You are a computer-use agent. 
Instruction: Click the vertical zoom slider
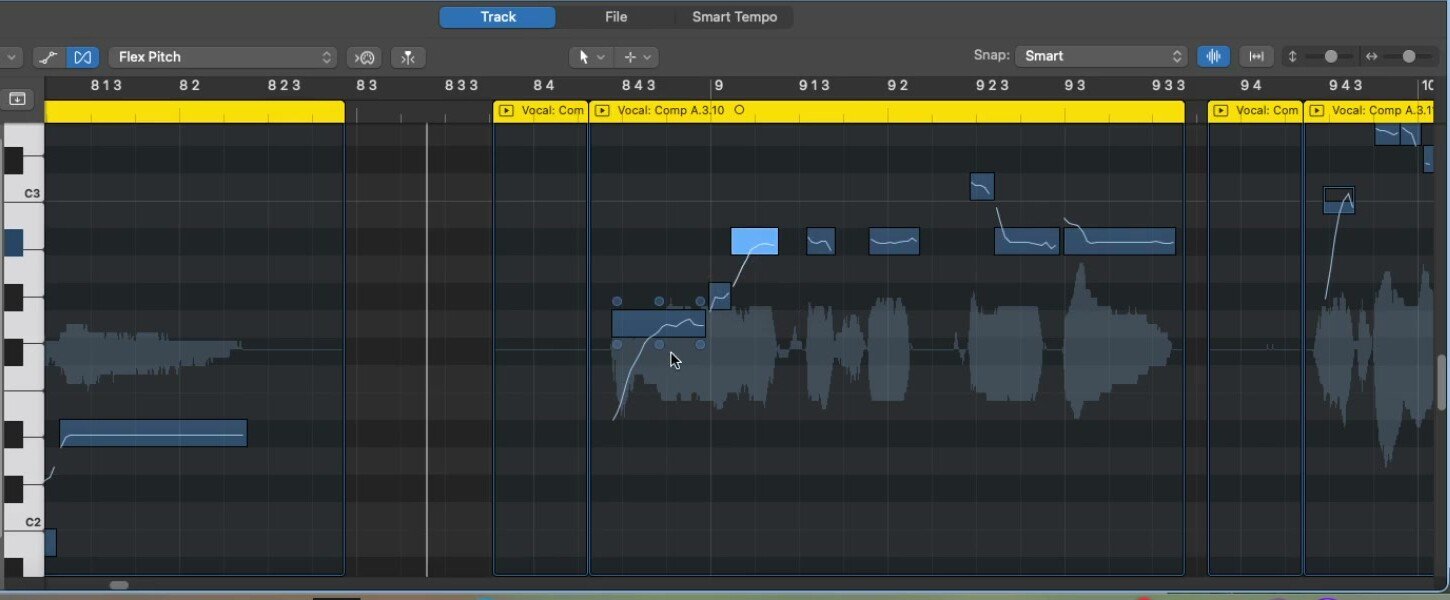point(1330,56)
